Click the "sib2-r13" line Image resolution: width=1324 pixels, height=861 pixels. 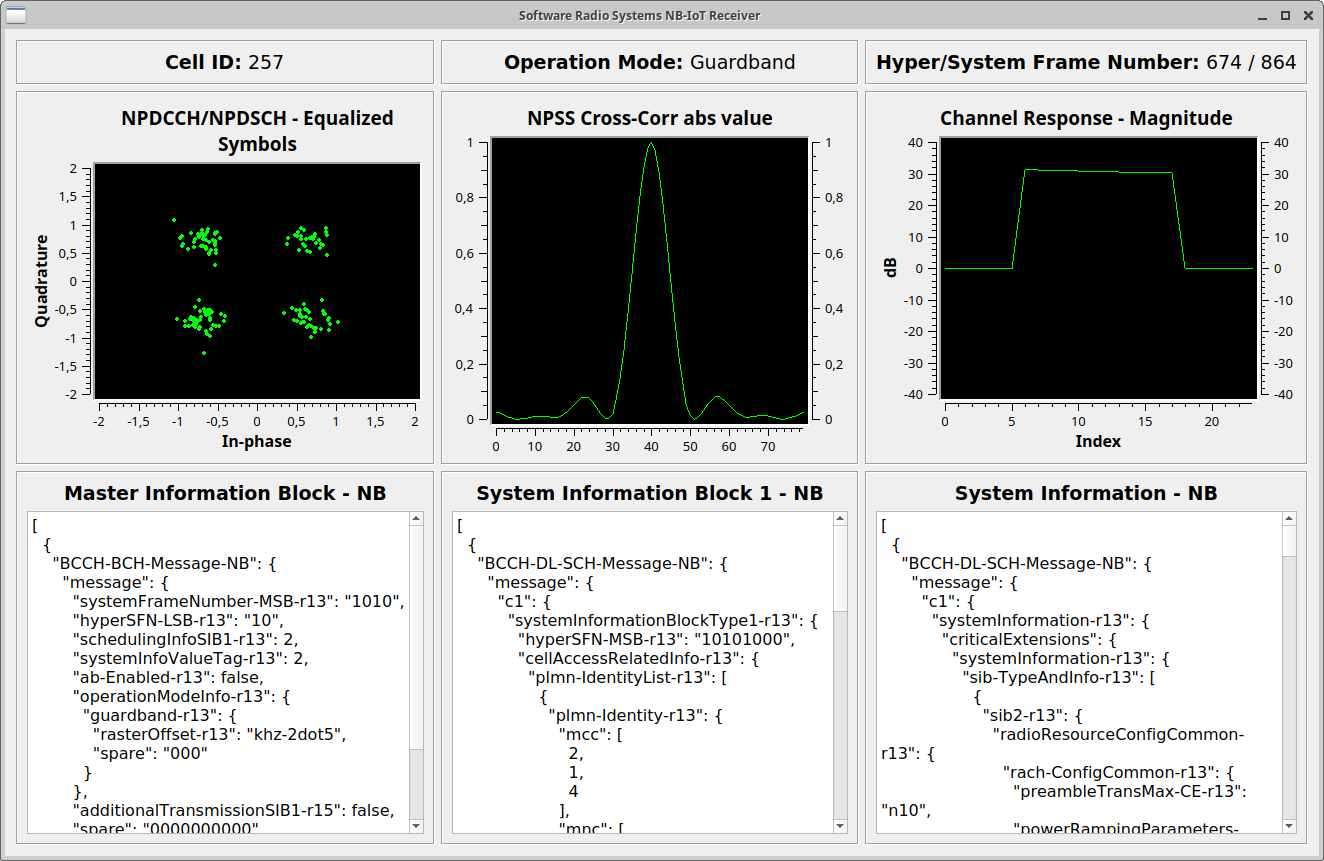point(1032,715)
